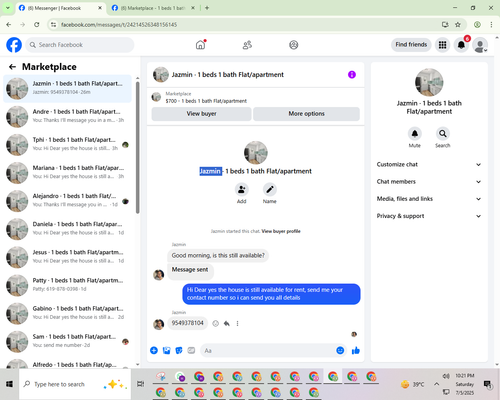The image size is (500, 400).
Task: Click the Name pencil icon
Action: click(270, 190)
